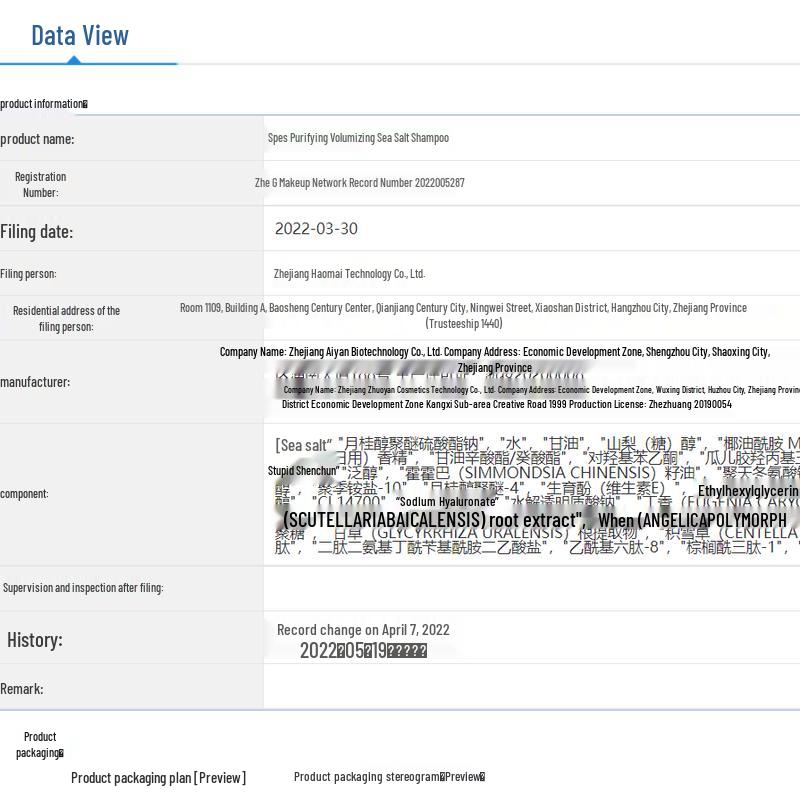Select the Sodium Hyaluronate ingredient text
Screen dimensions: 800x800
point(446,501)
